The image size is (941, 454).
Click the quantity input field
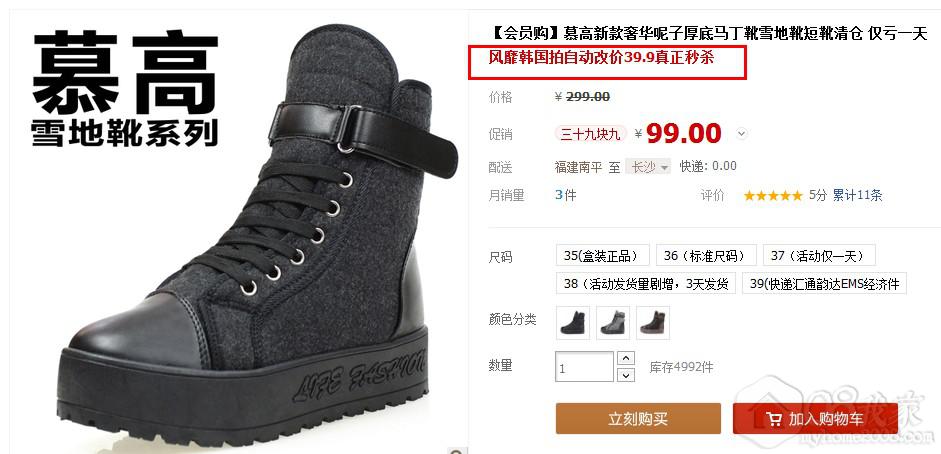coord(585,366)
